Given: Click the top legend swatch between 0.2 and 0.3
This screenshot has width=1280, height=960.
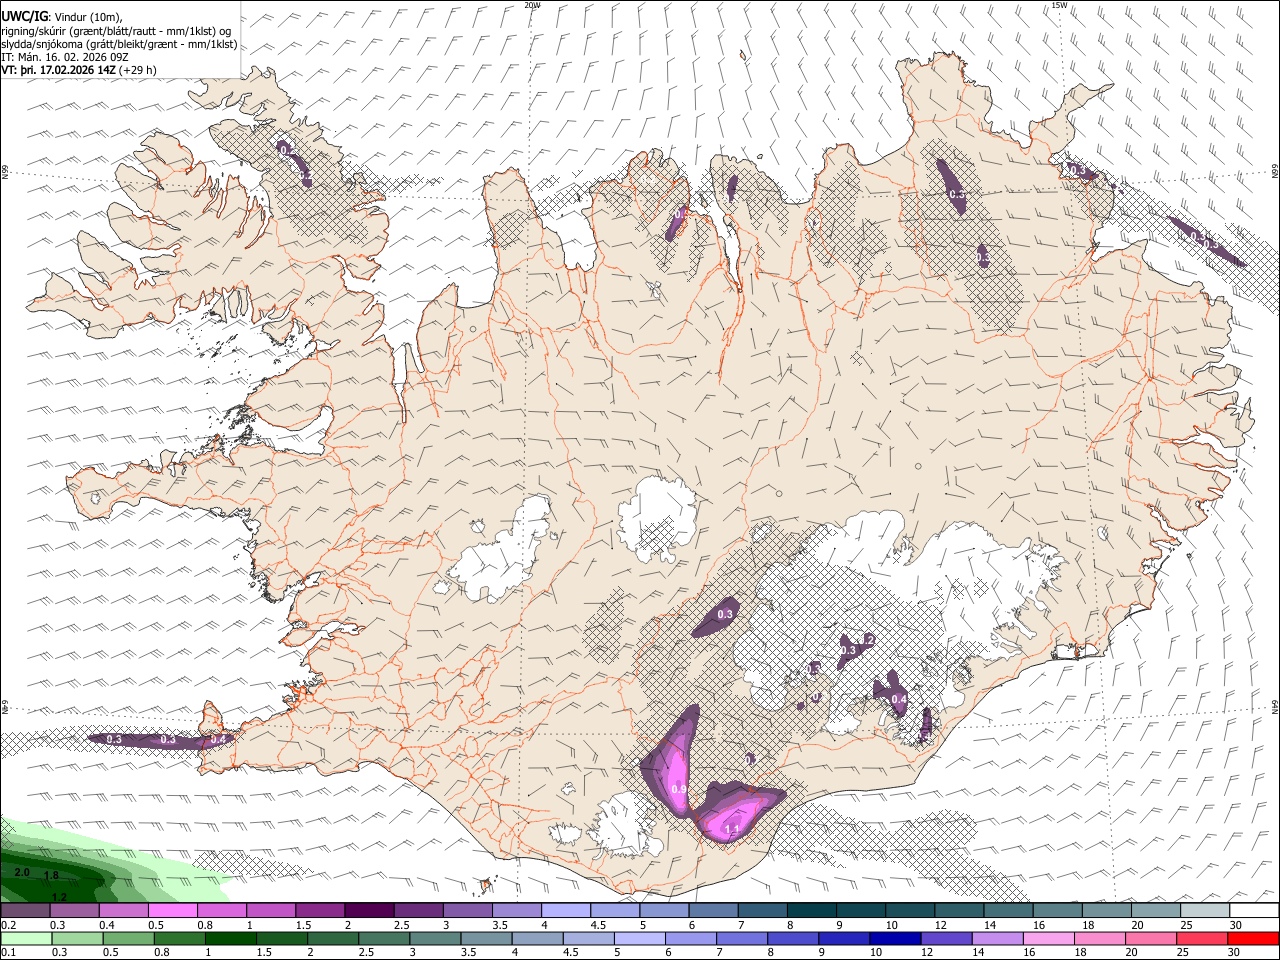Looking at the screenshot, I should tap(25, 910).
